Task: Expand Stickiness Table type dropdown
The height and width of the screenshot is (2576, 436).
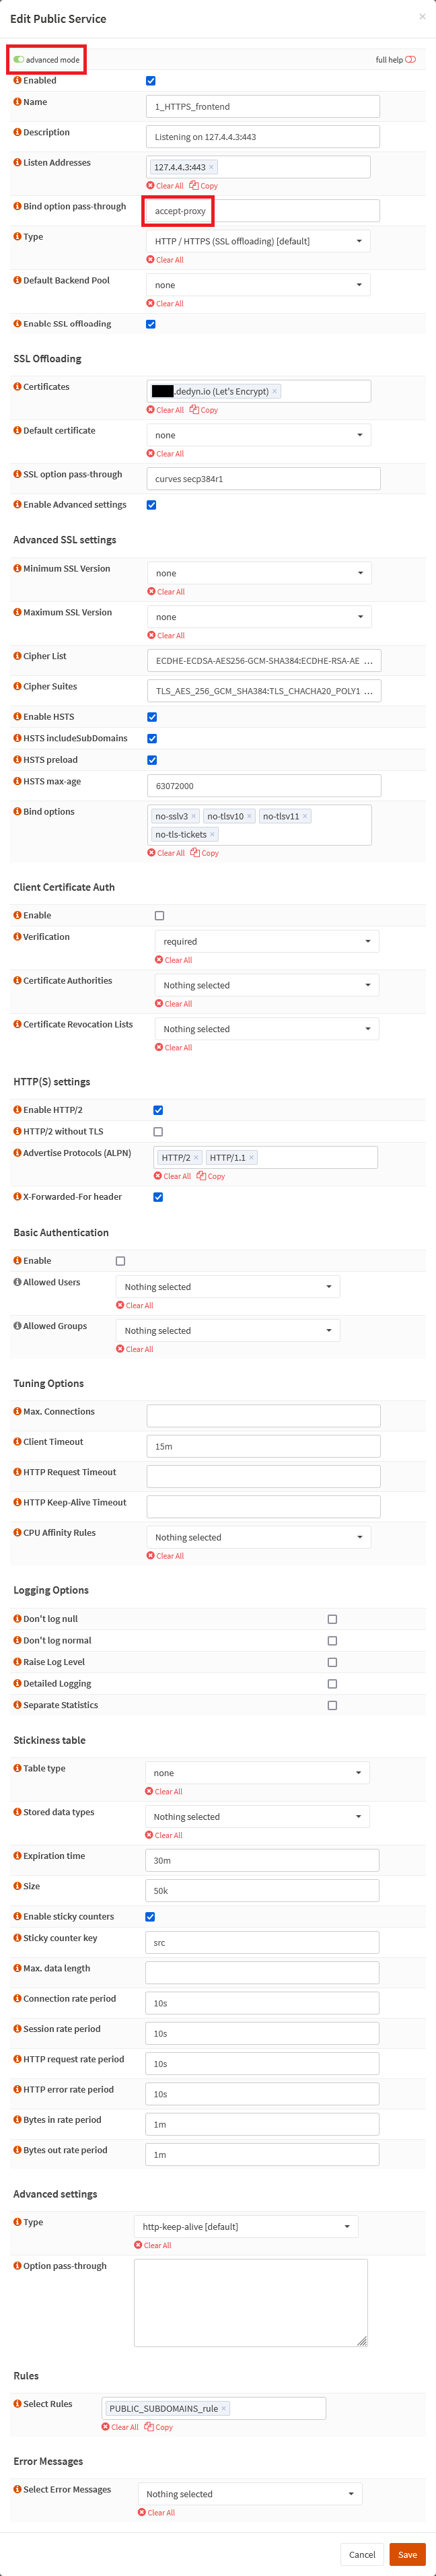Action: click(x=257, y=1772)
